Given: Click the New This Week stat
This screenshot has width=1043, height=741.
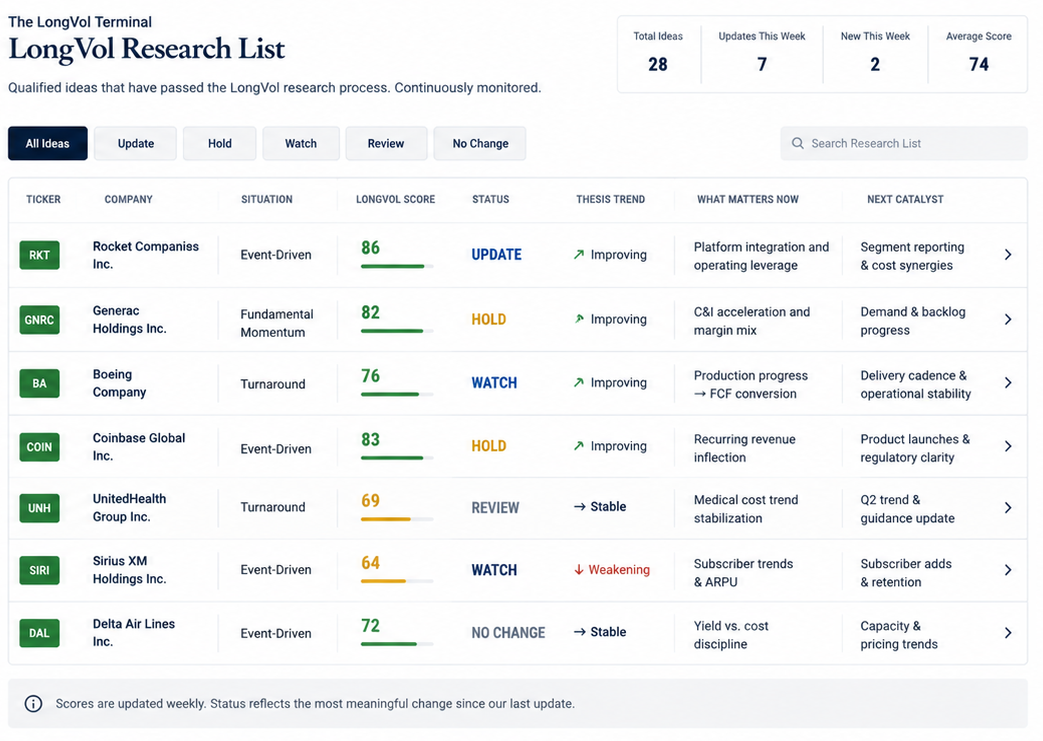Looking at the screenshot, I should click(875, 52).
